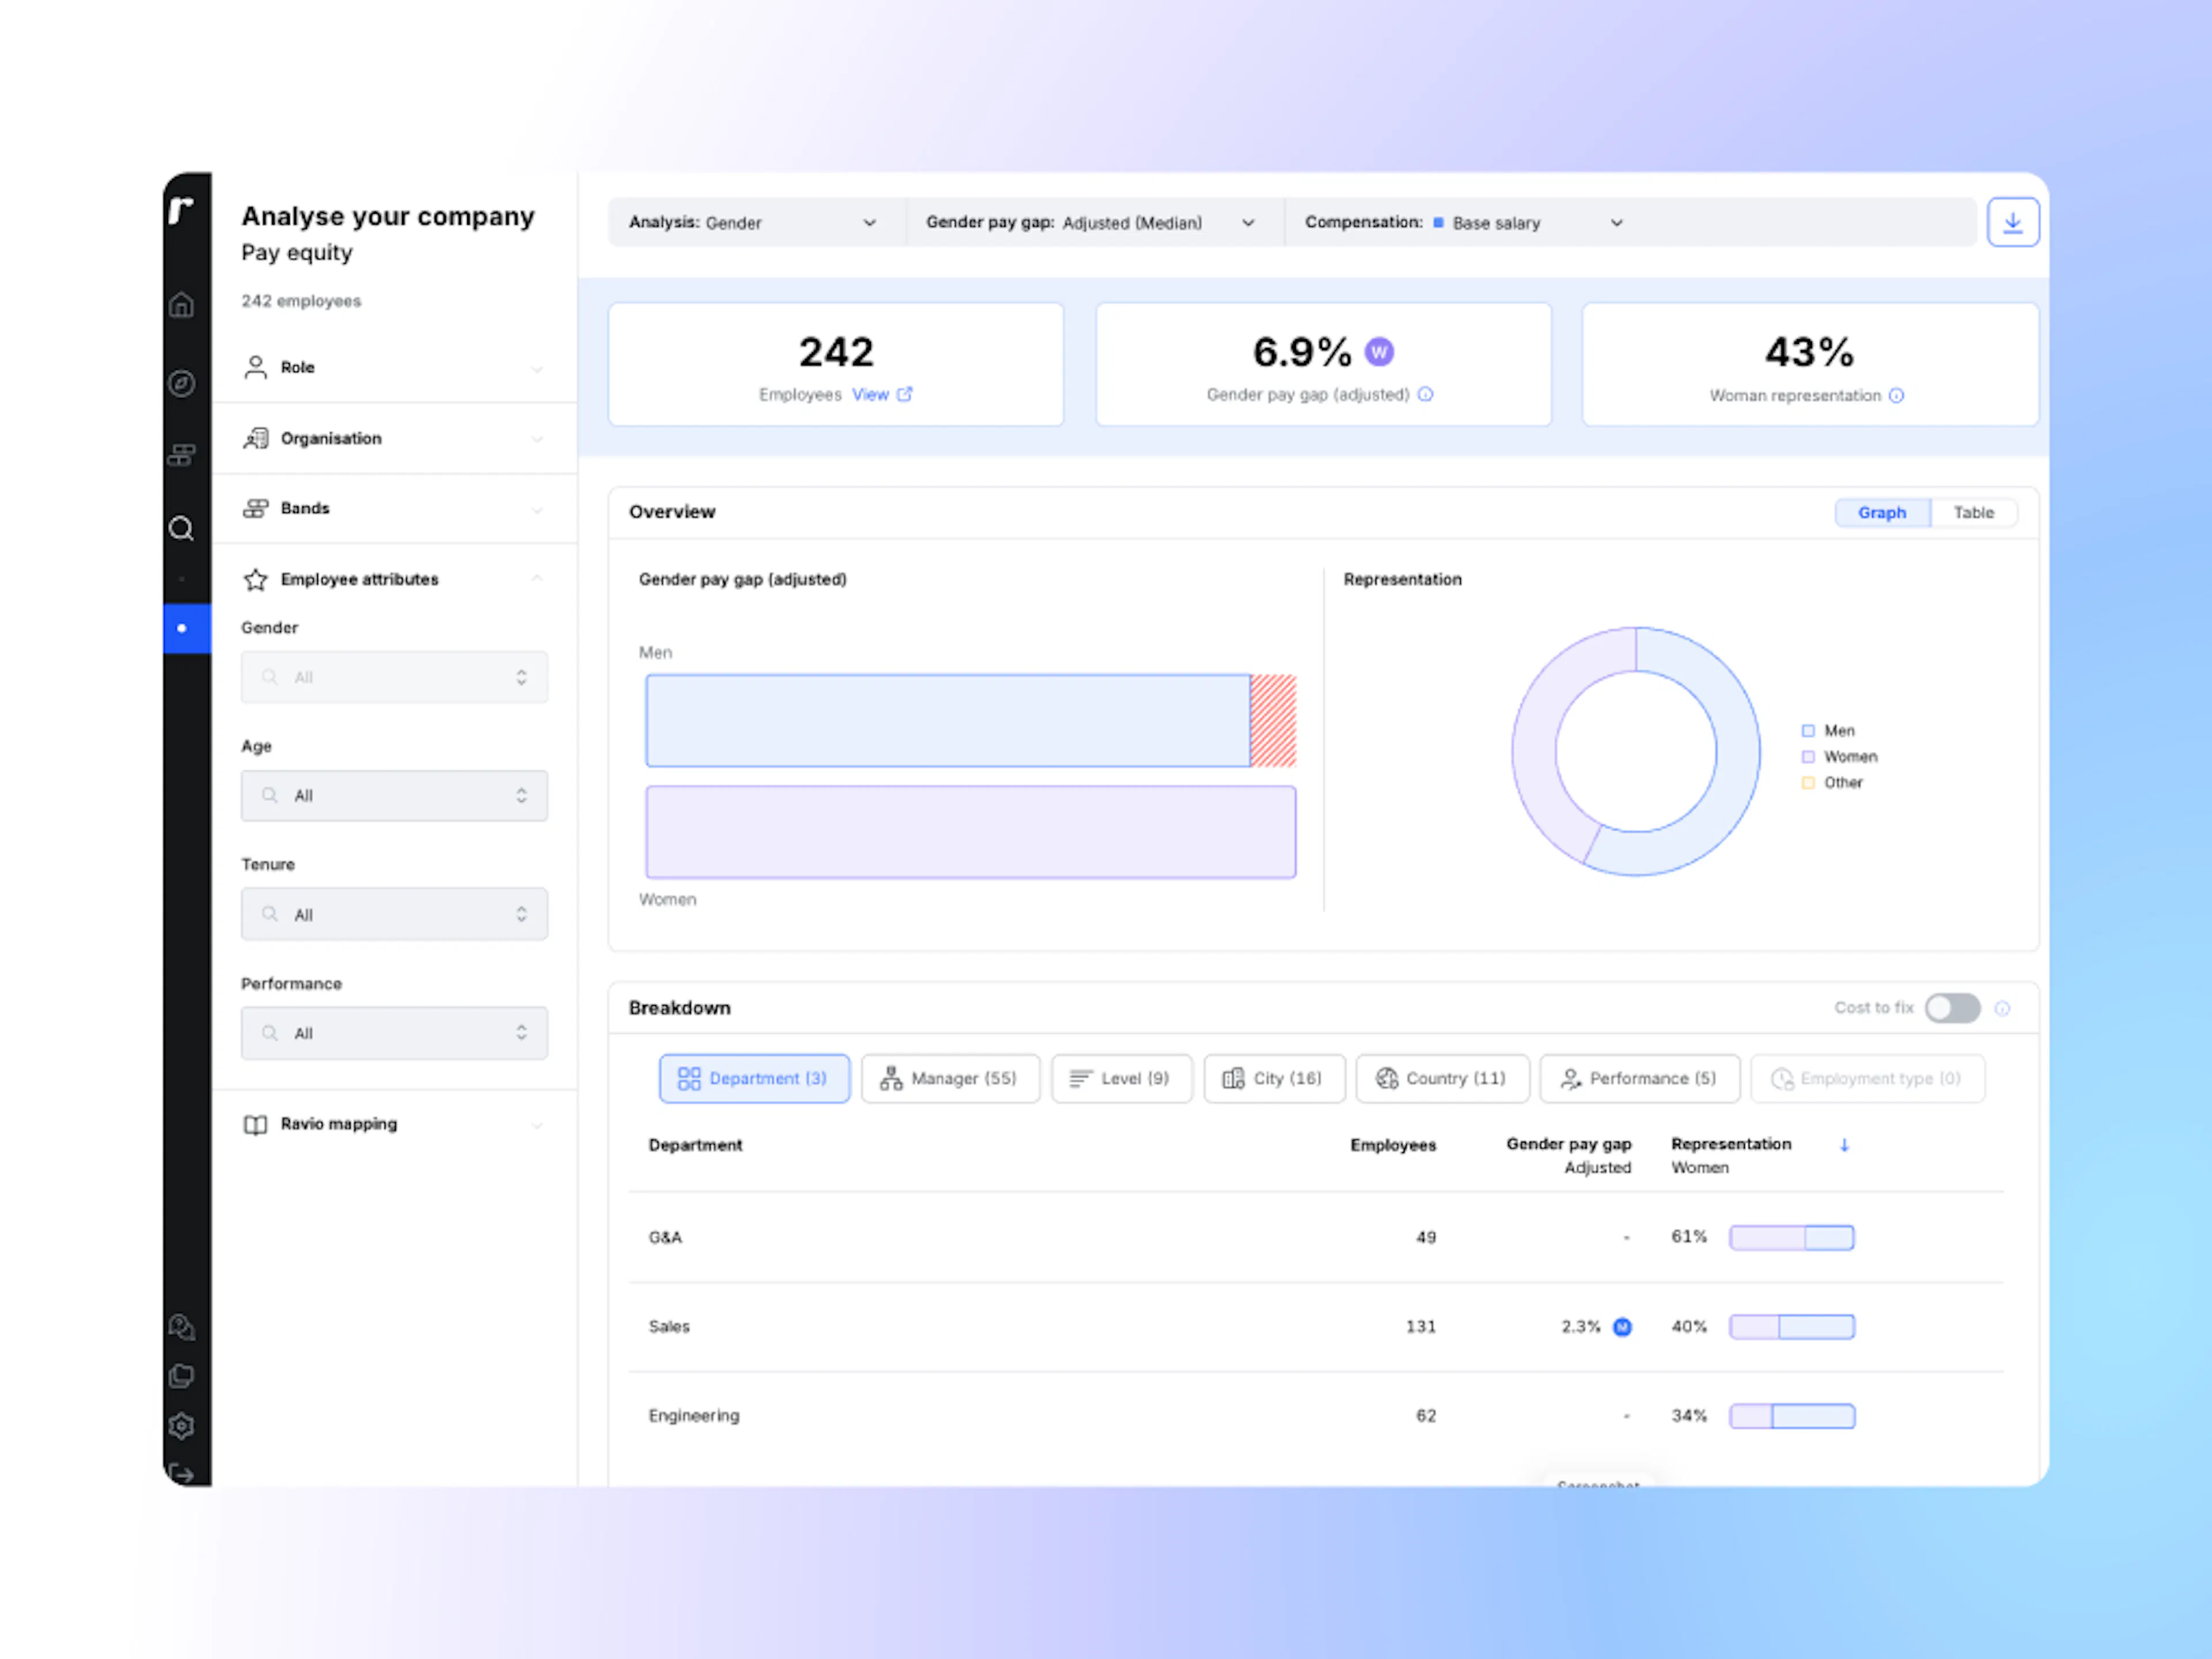The image size is (2212, 1659).
Task: Click the Department column header
Action: [x=695, y=1145]
